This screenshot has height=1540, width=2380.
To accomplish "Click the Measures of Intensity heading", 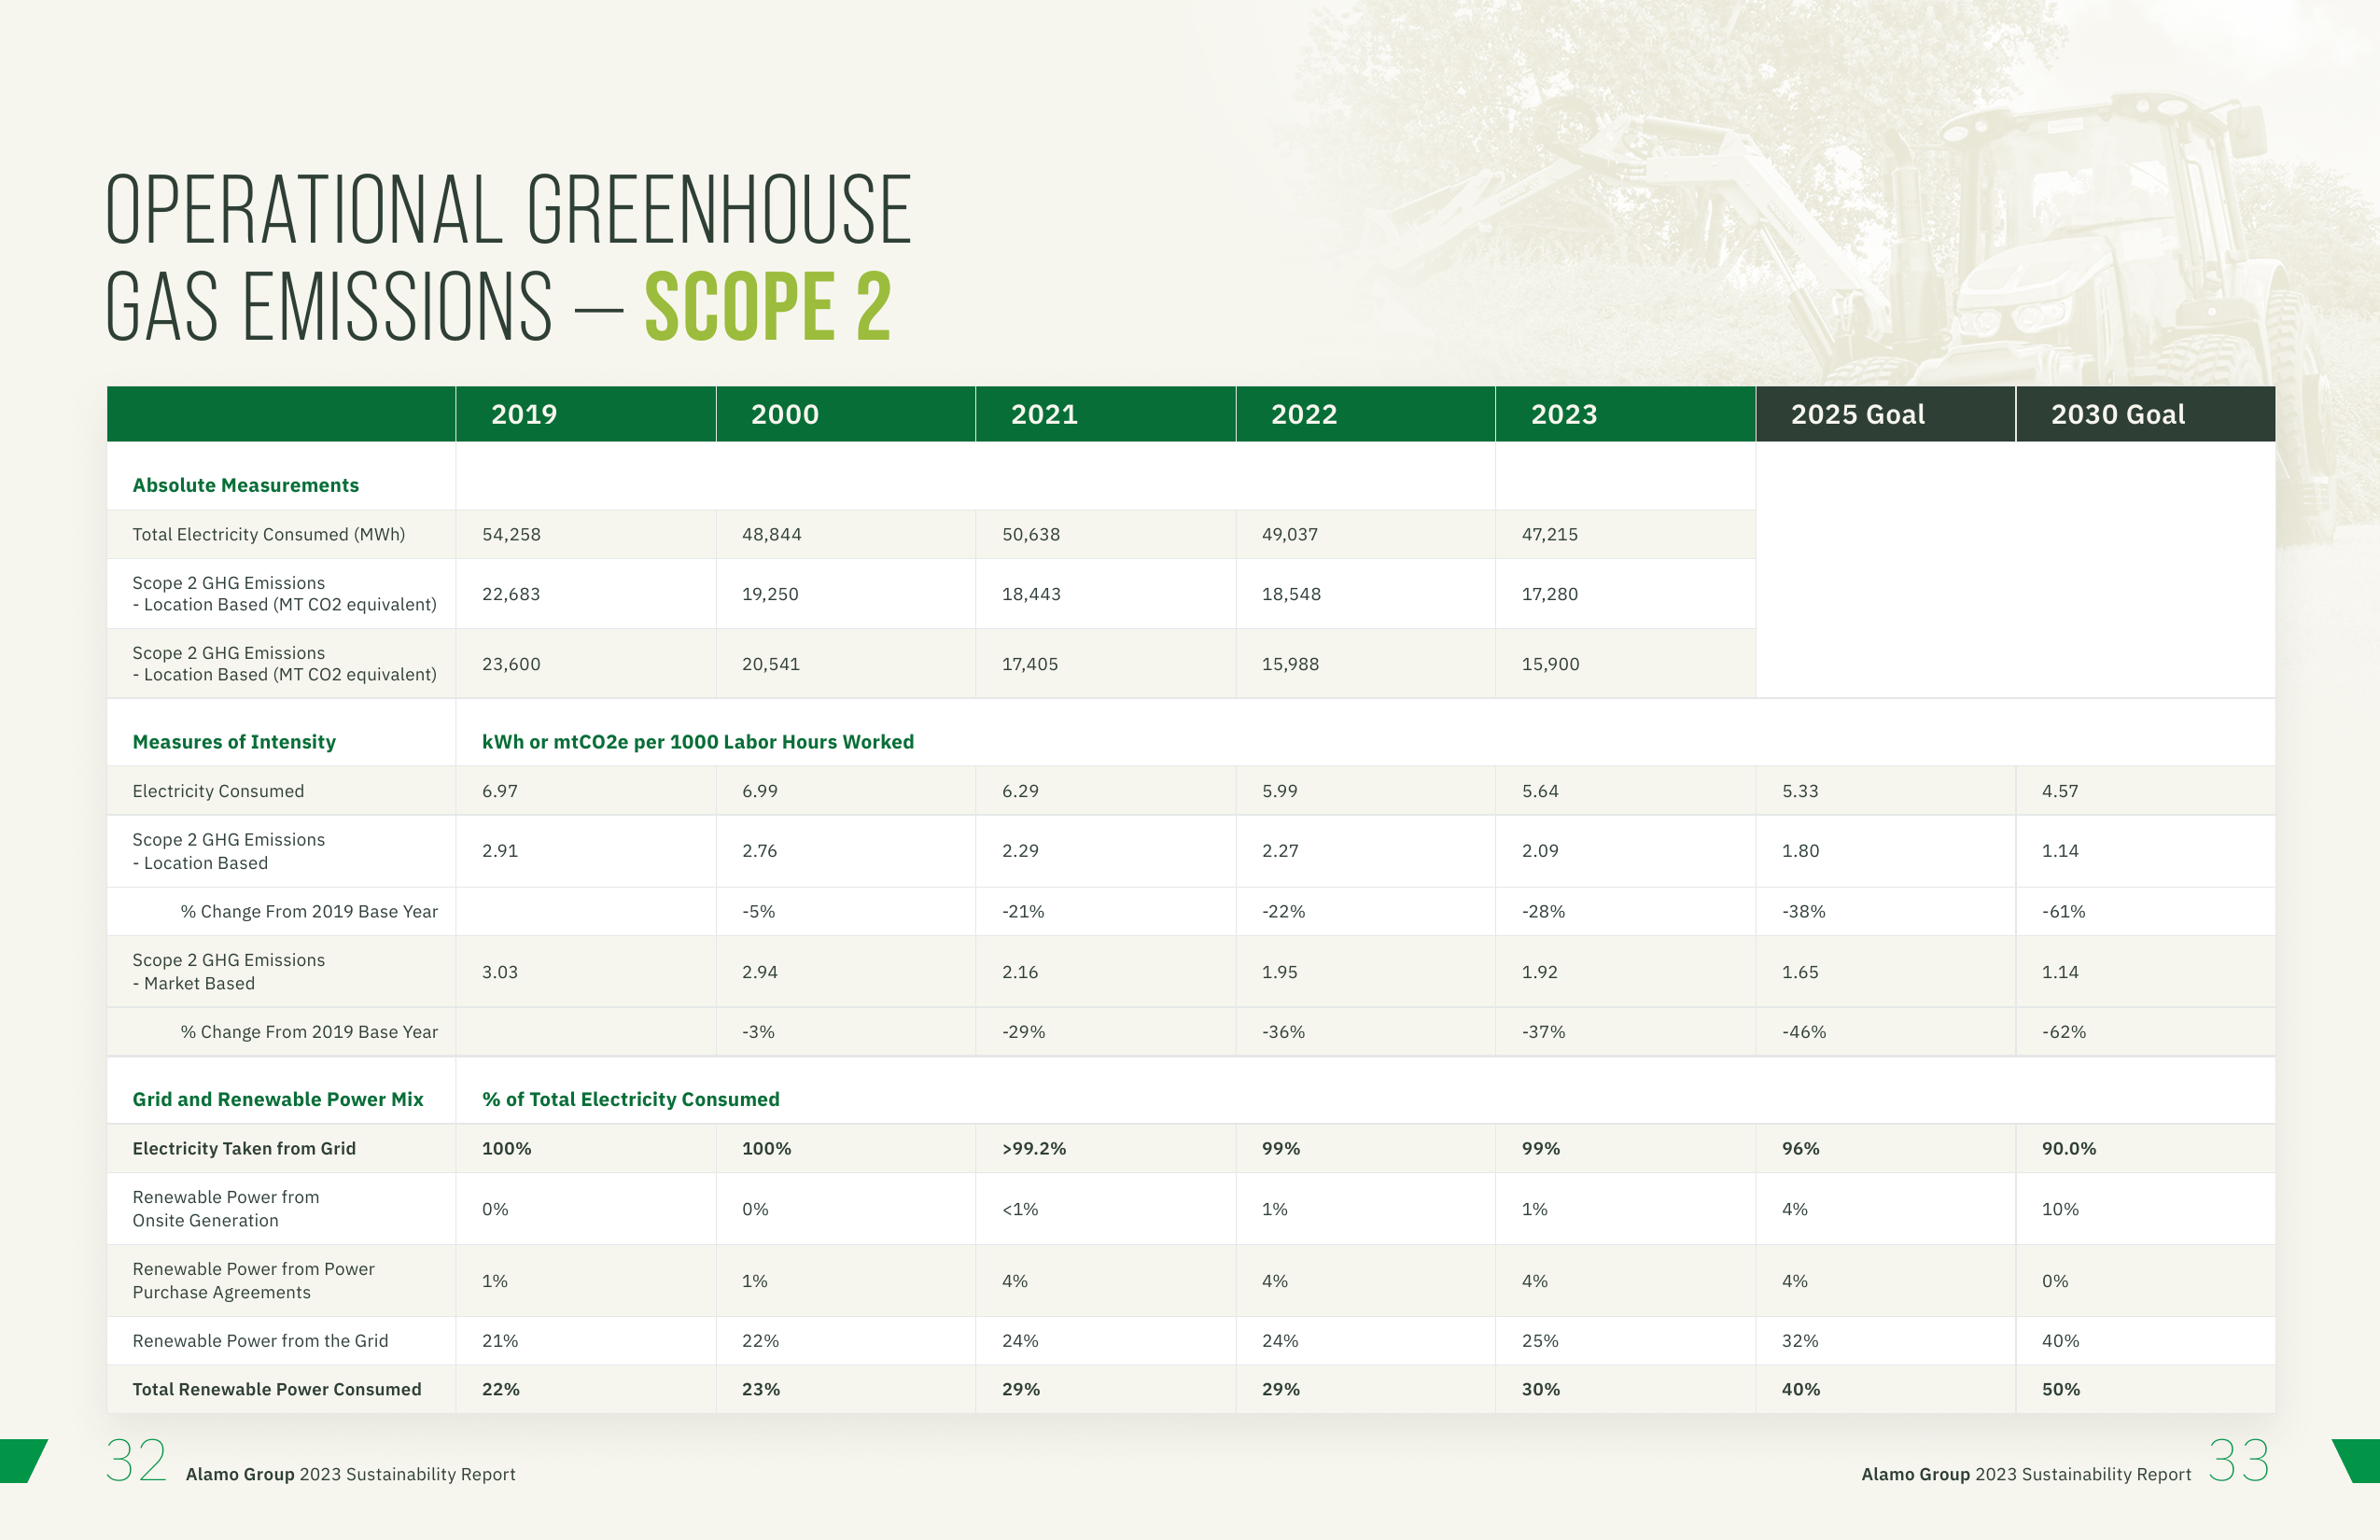I will click(234, 742).
